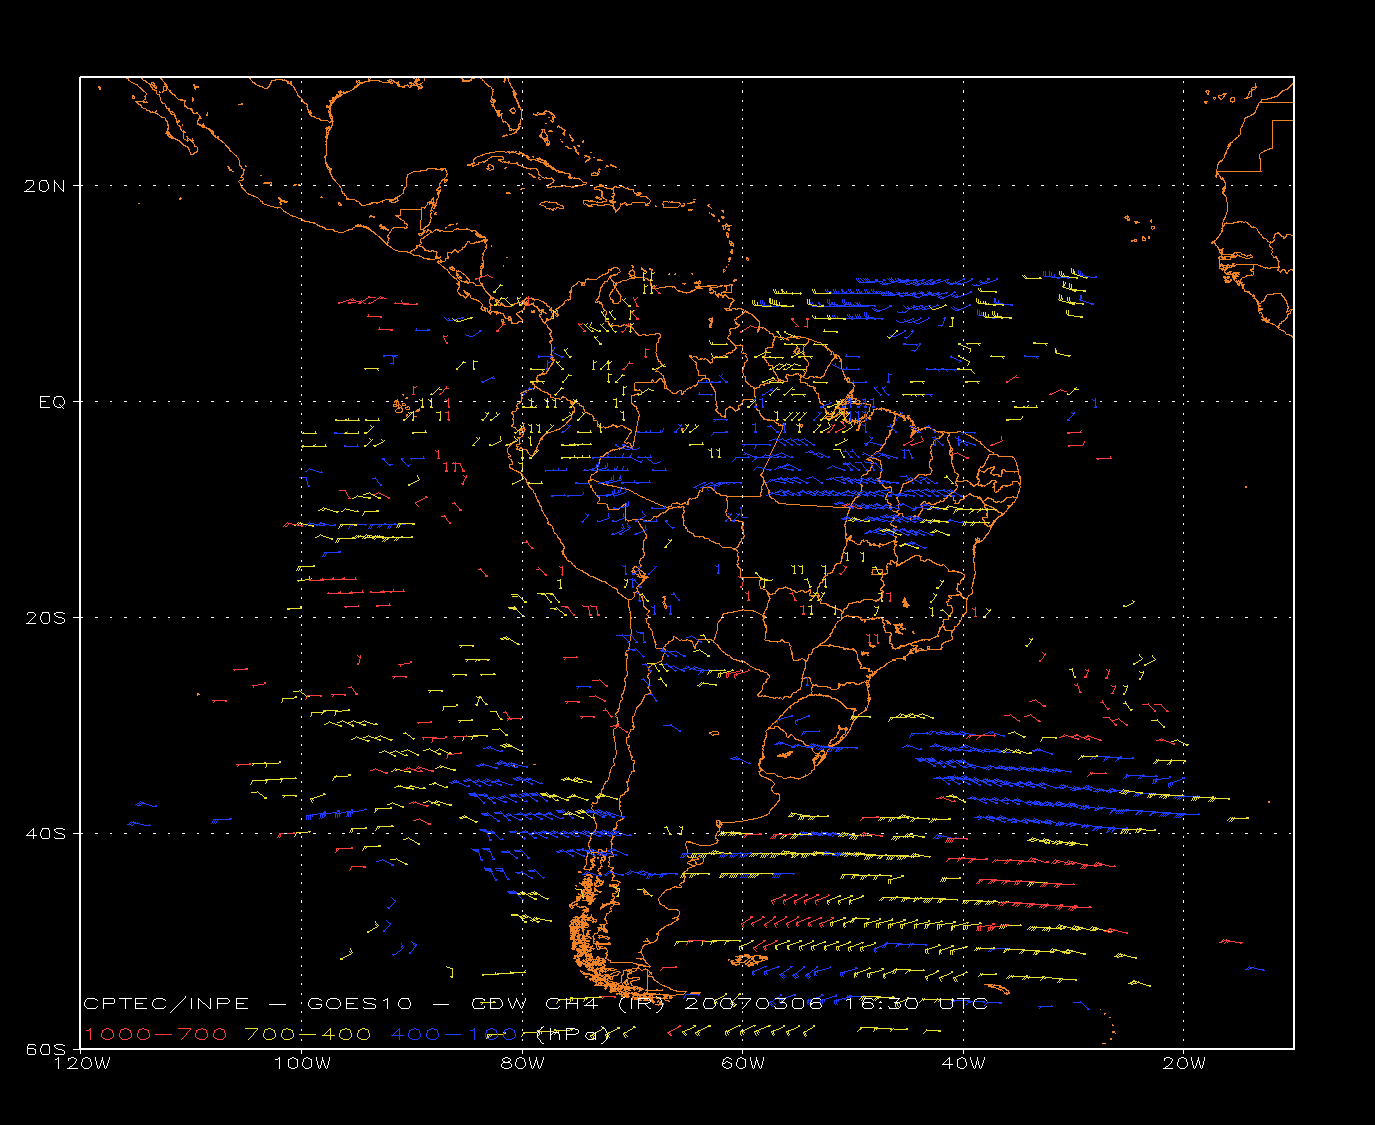Screen dimensions: 1375x1125
Task: Select the CDW CH4 (IR) text
Action: point(567,1003)
